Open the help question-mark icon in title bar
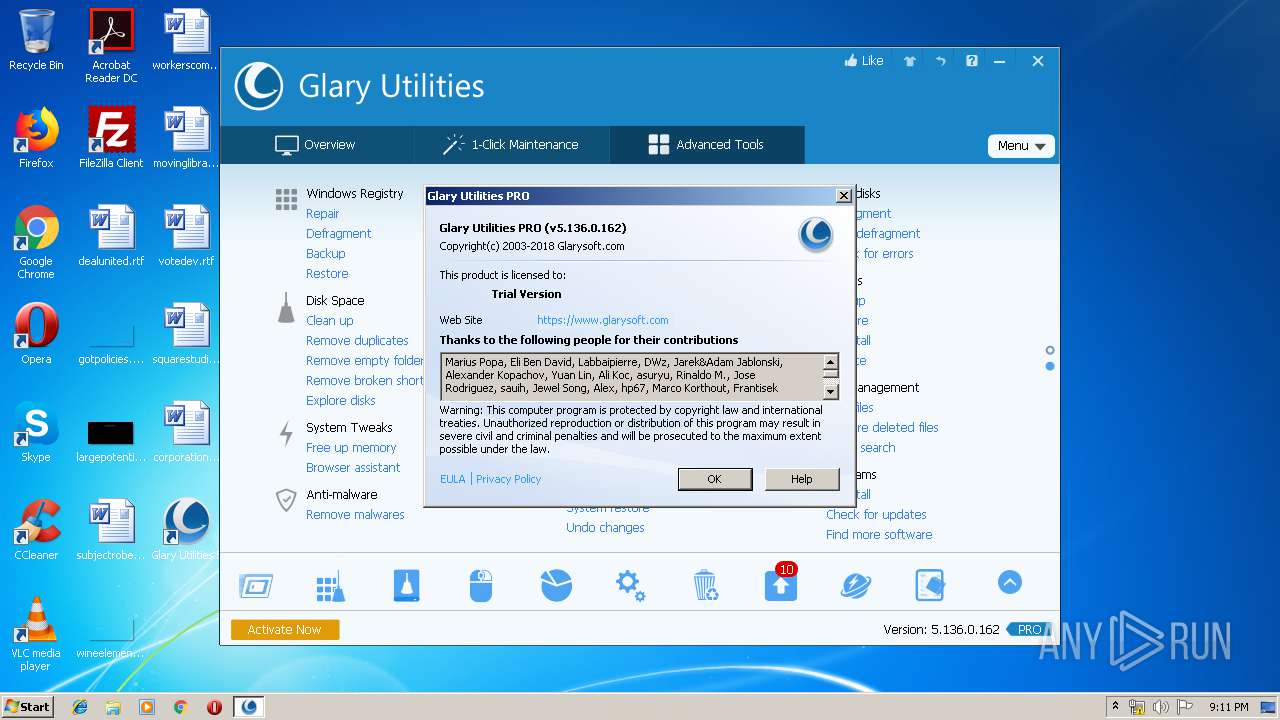 coord(971,61)
